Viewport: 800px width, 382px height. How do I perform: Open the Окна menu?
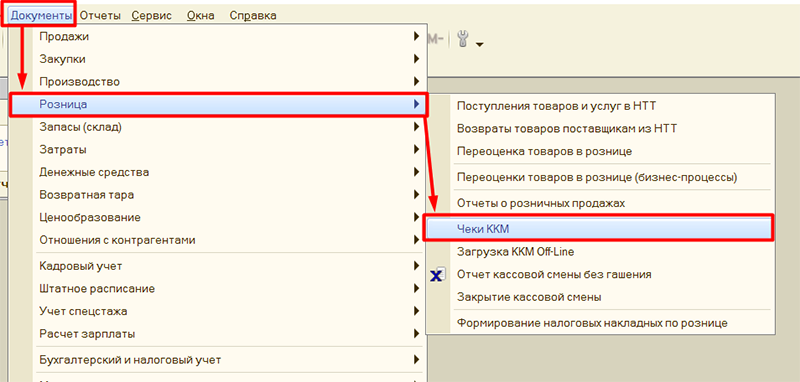pyautogui.click(x=201, y=15)
